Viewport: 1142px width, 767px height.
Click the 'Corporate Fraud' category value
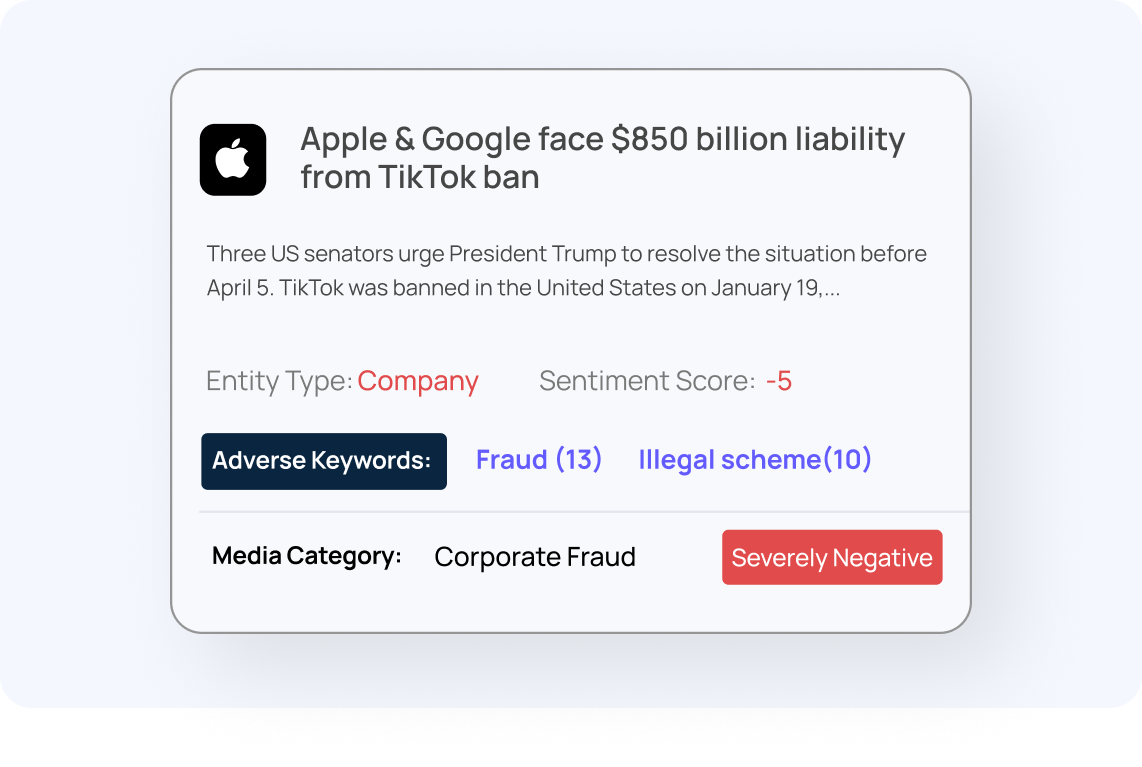(535, 556)
